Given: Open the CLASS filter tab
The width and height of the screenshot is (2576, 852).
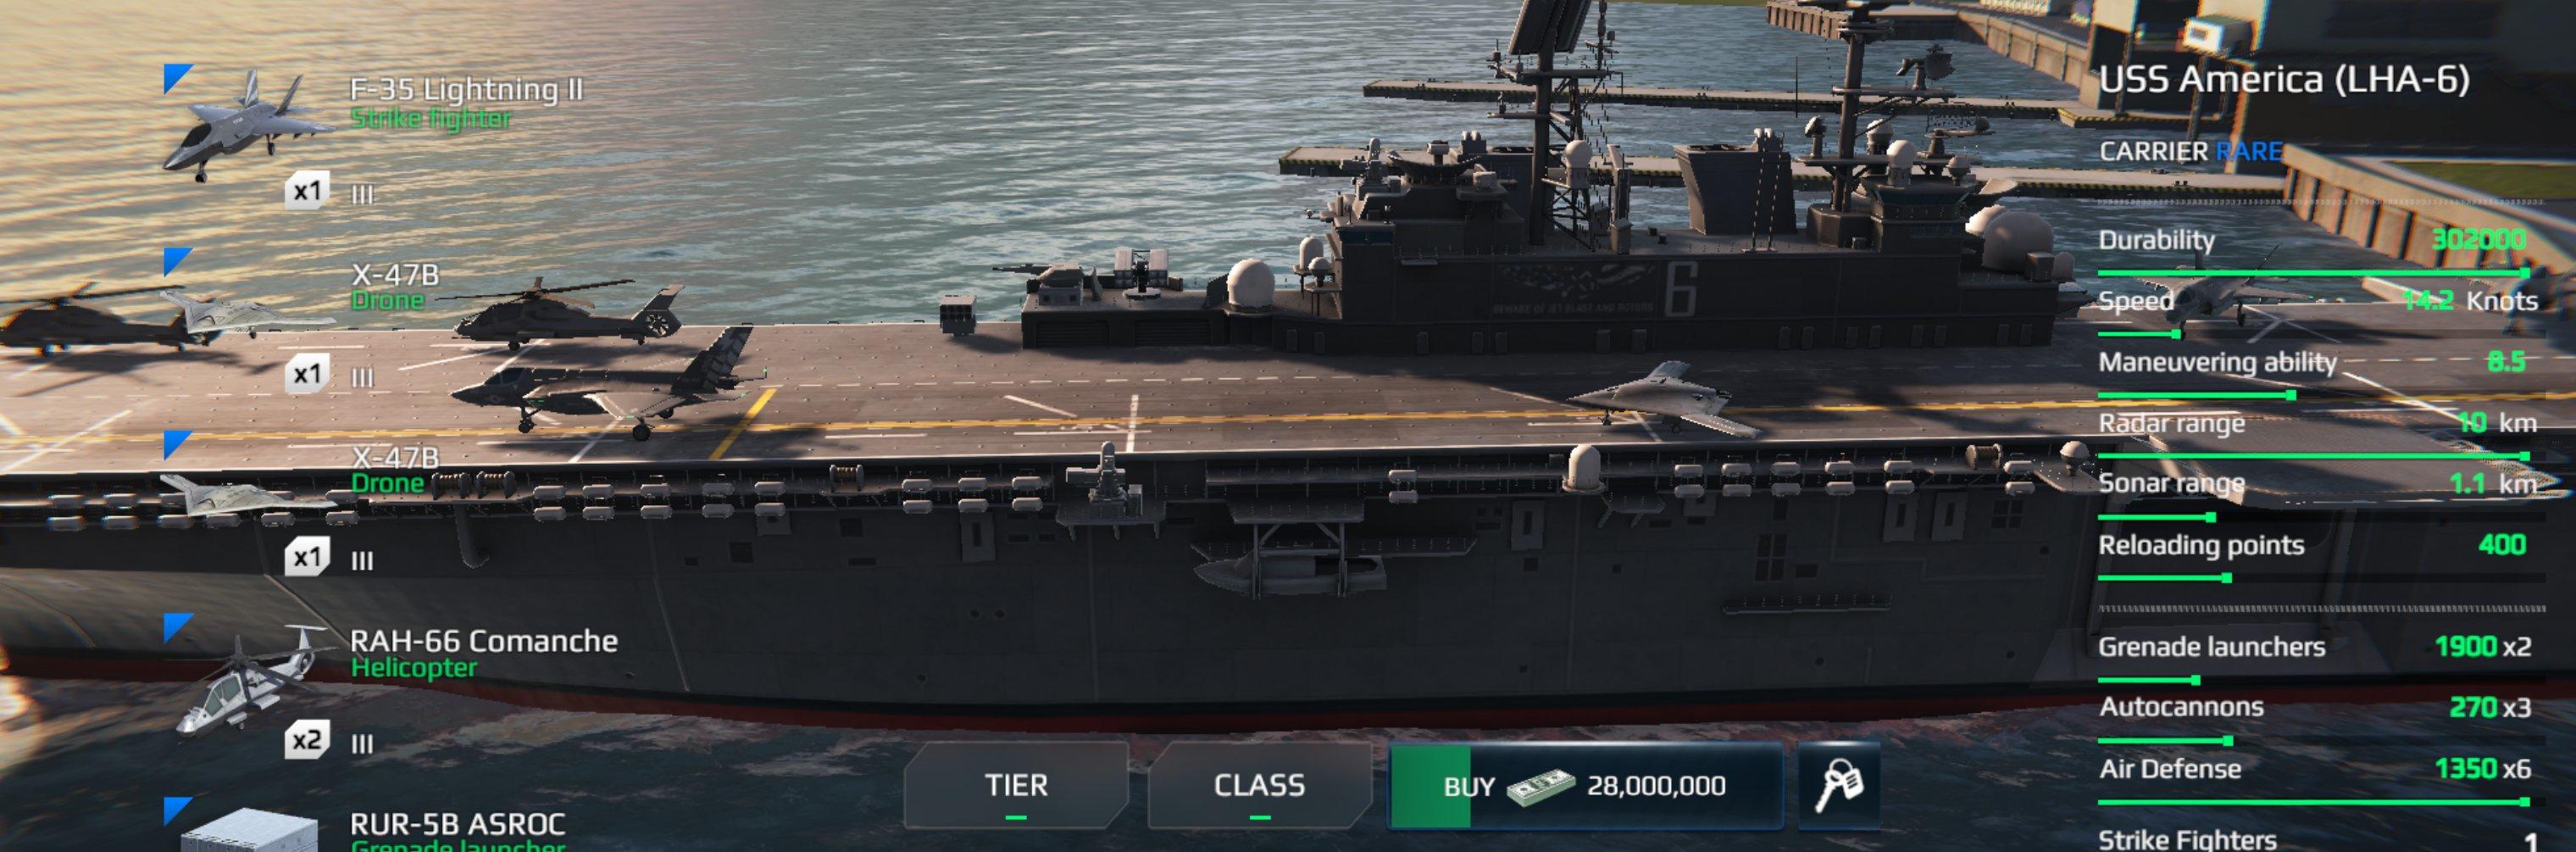Looking at the screenshot, I should point(1260,786).
